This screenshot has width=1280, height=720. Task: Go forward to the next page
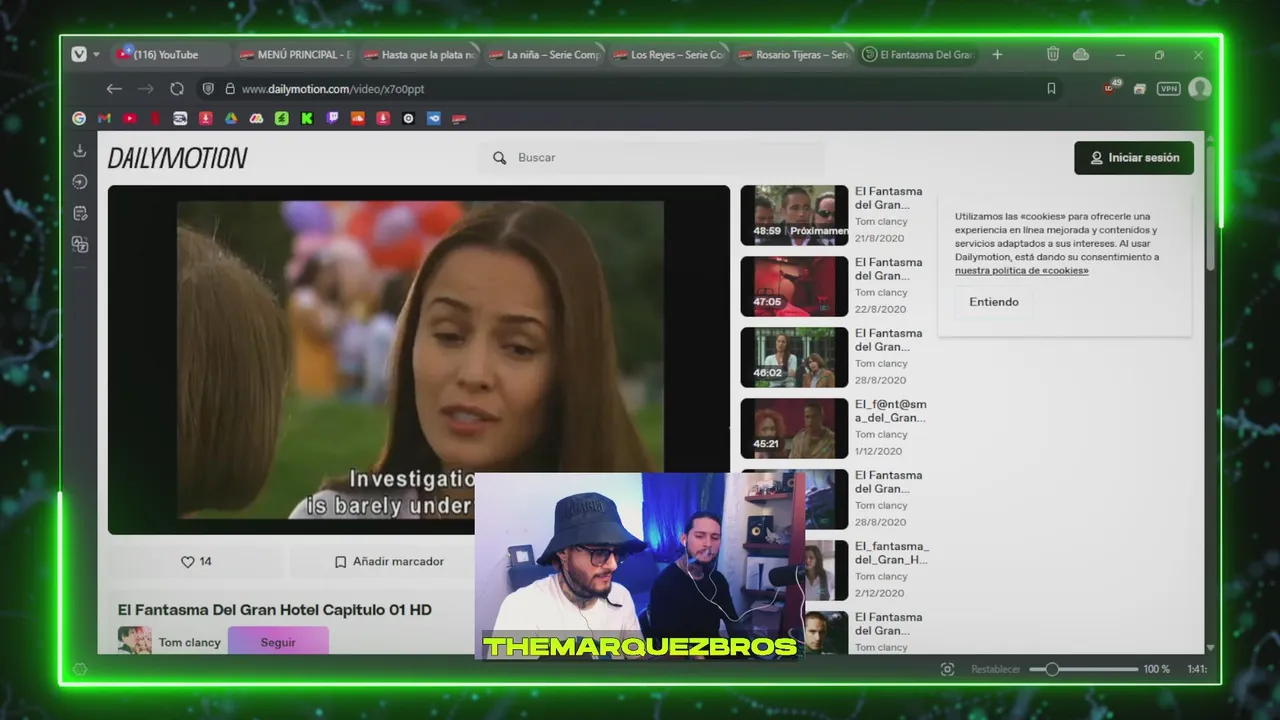point(146,89)
